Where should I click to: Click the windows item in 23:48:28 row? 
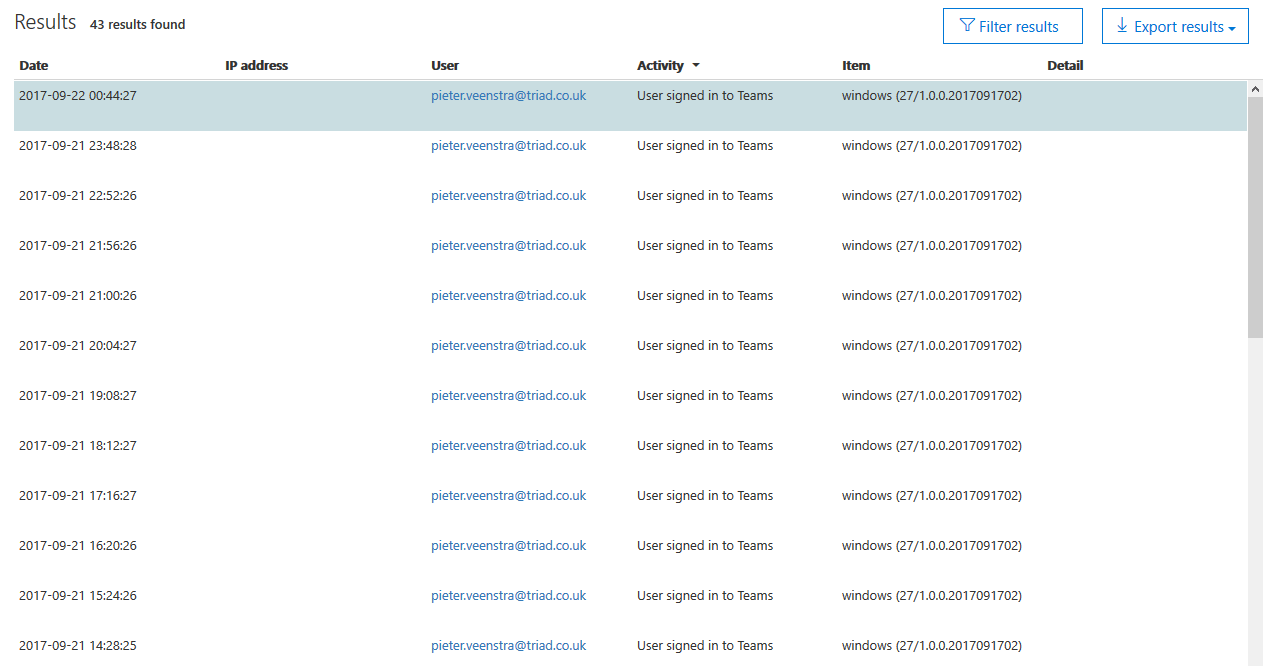[x=932, y=146]
